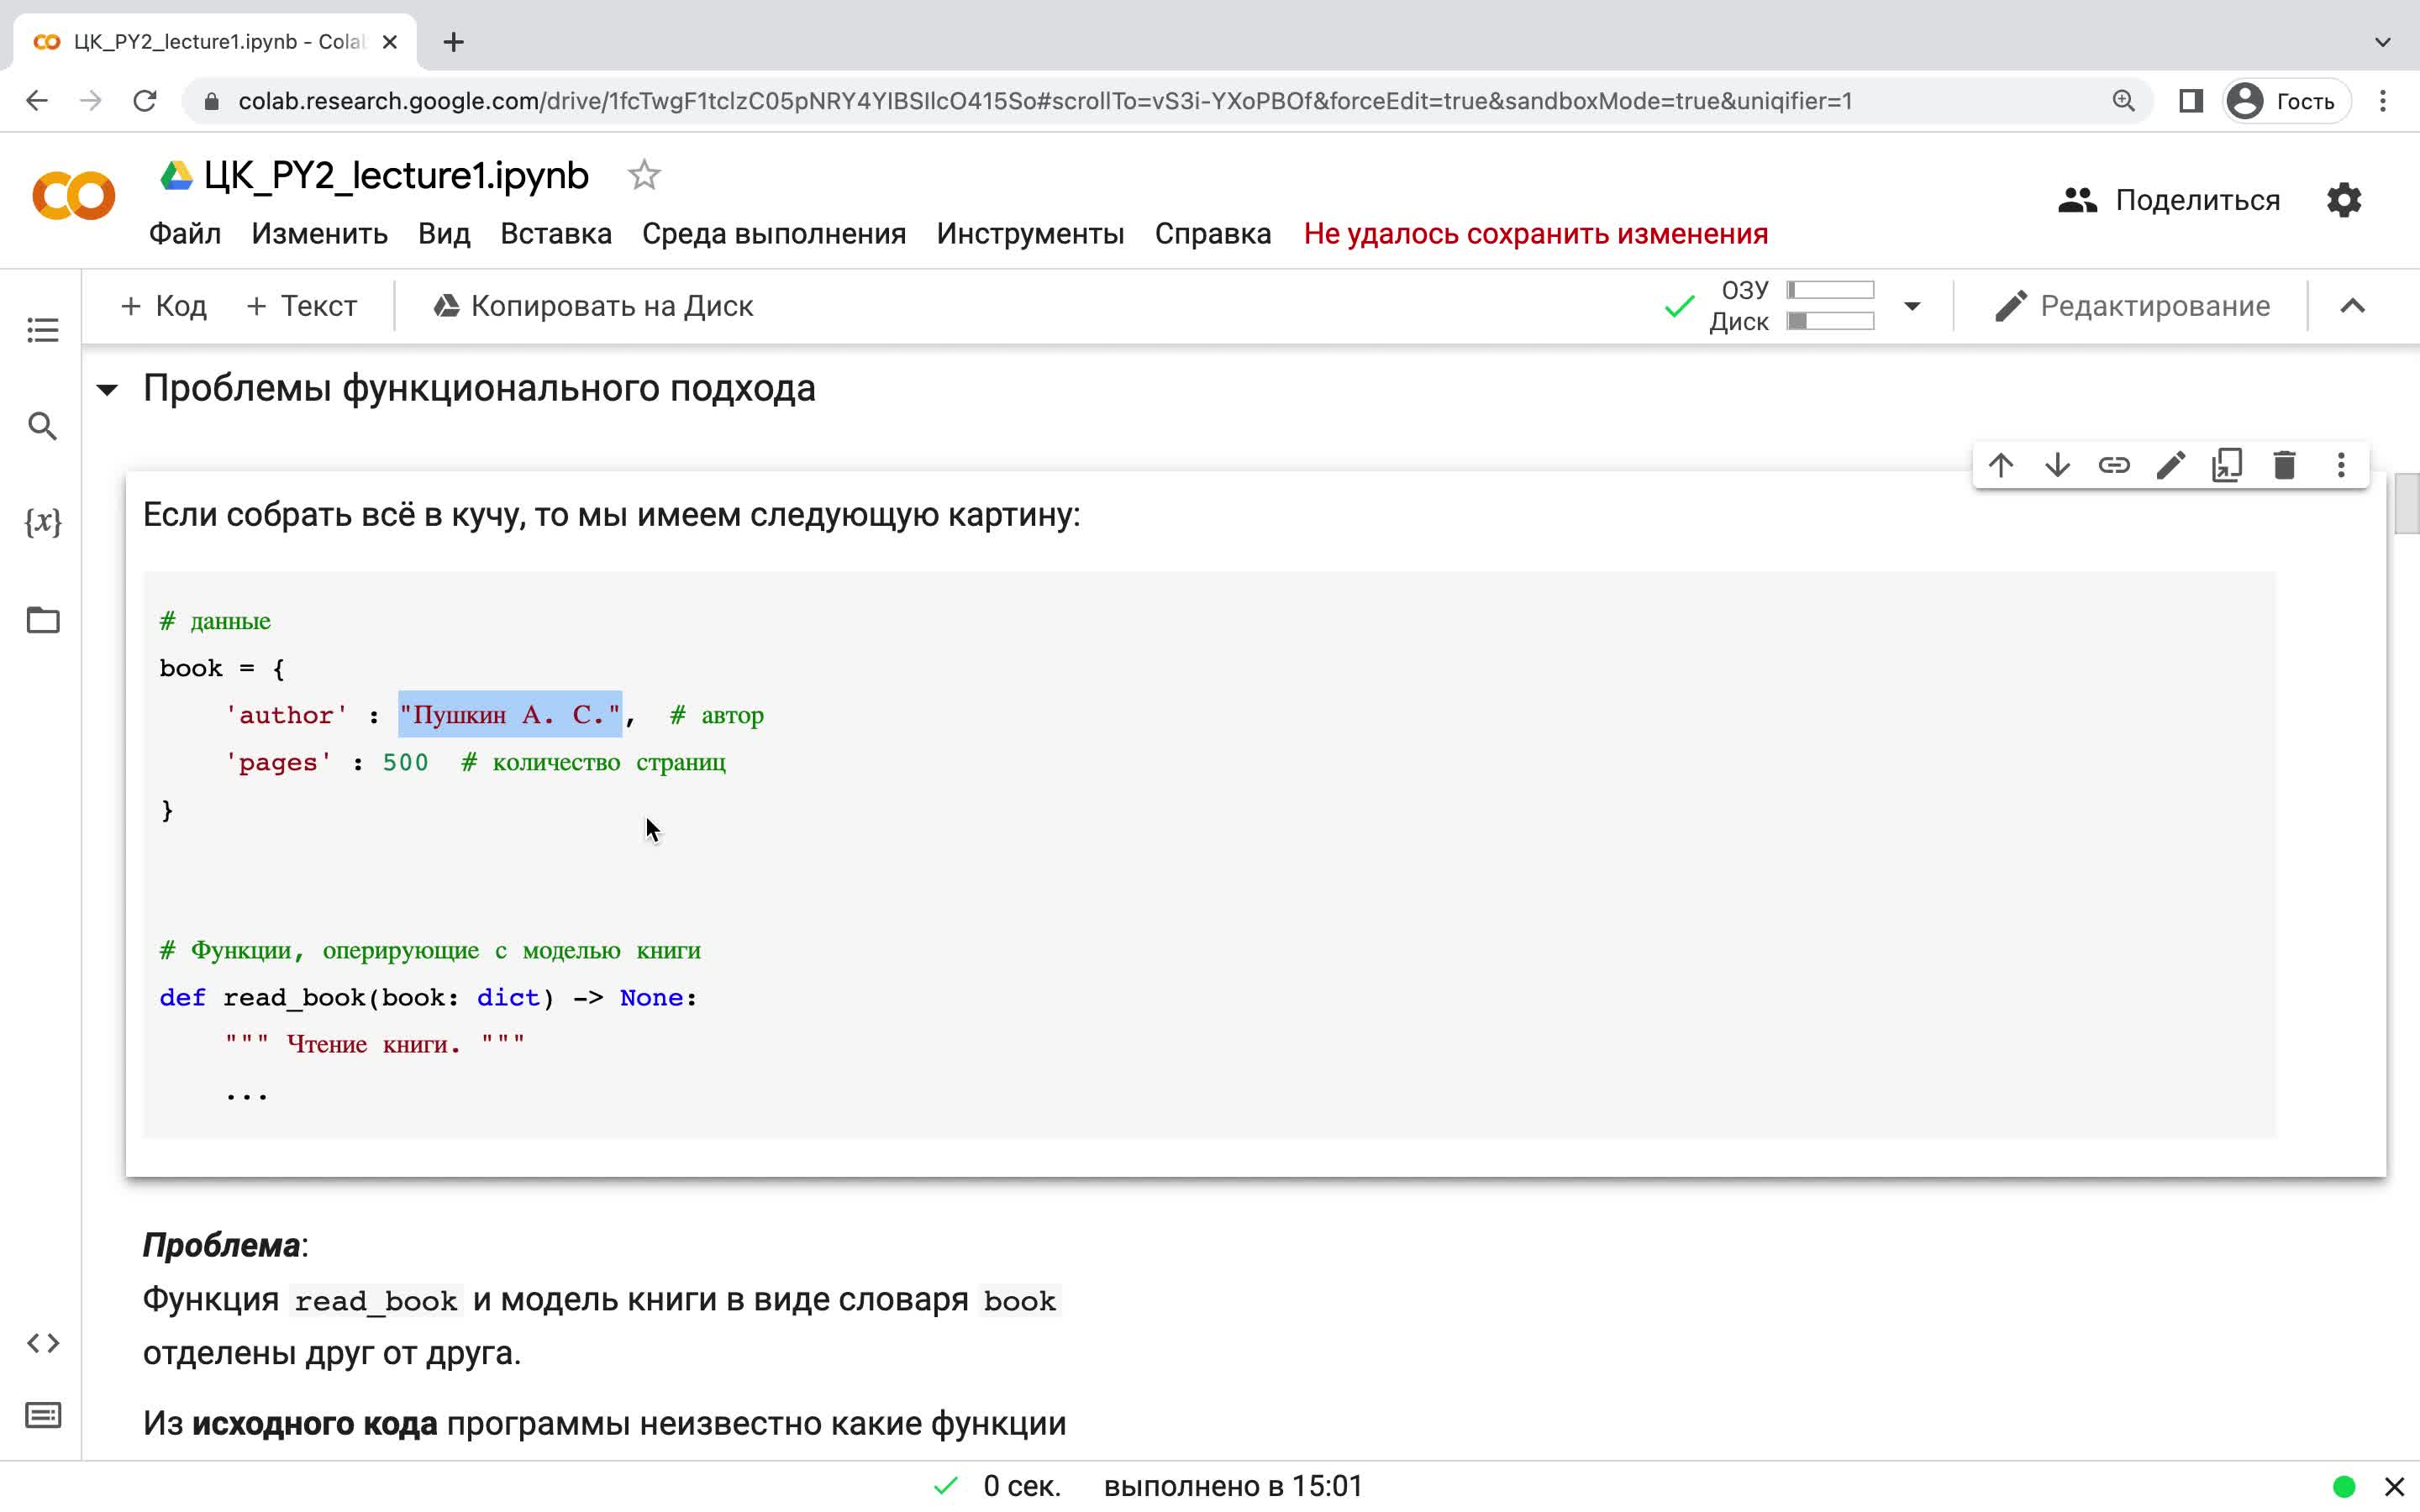Open the terminal panel icon
2420x1512 pixels.
pyautogui.click(x=42, y=1416)
